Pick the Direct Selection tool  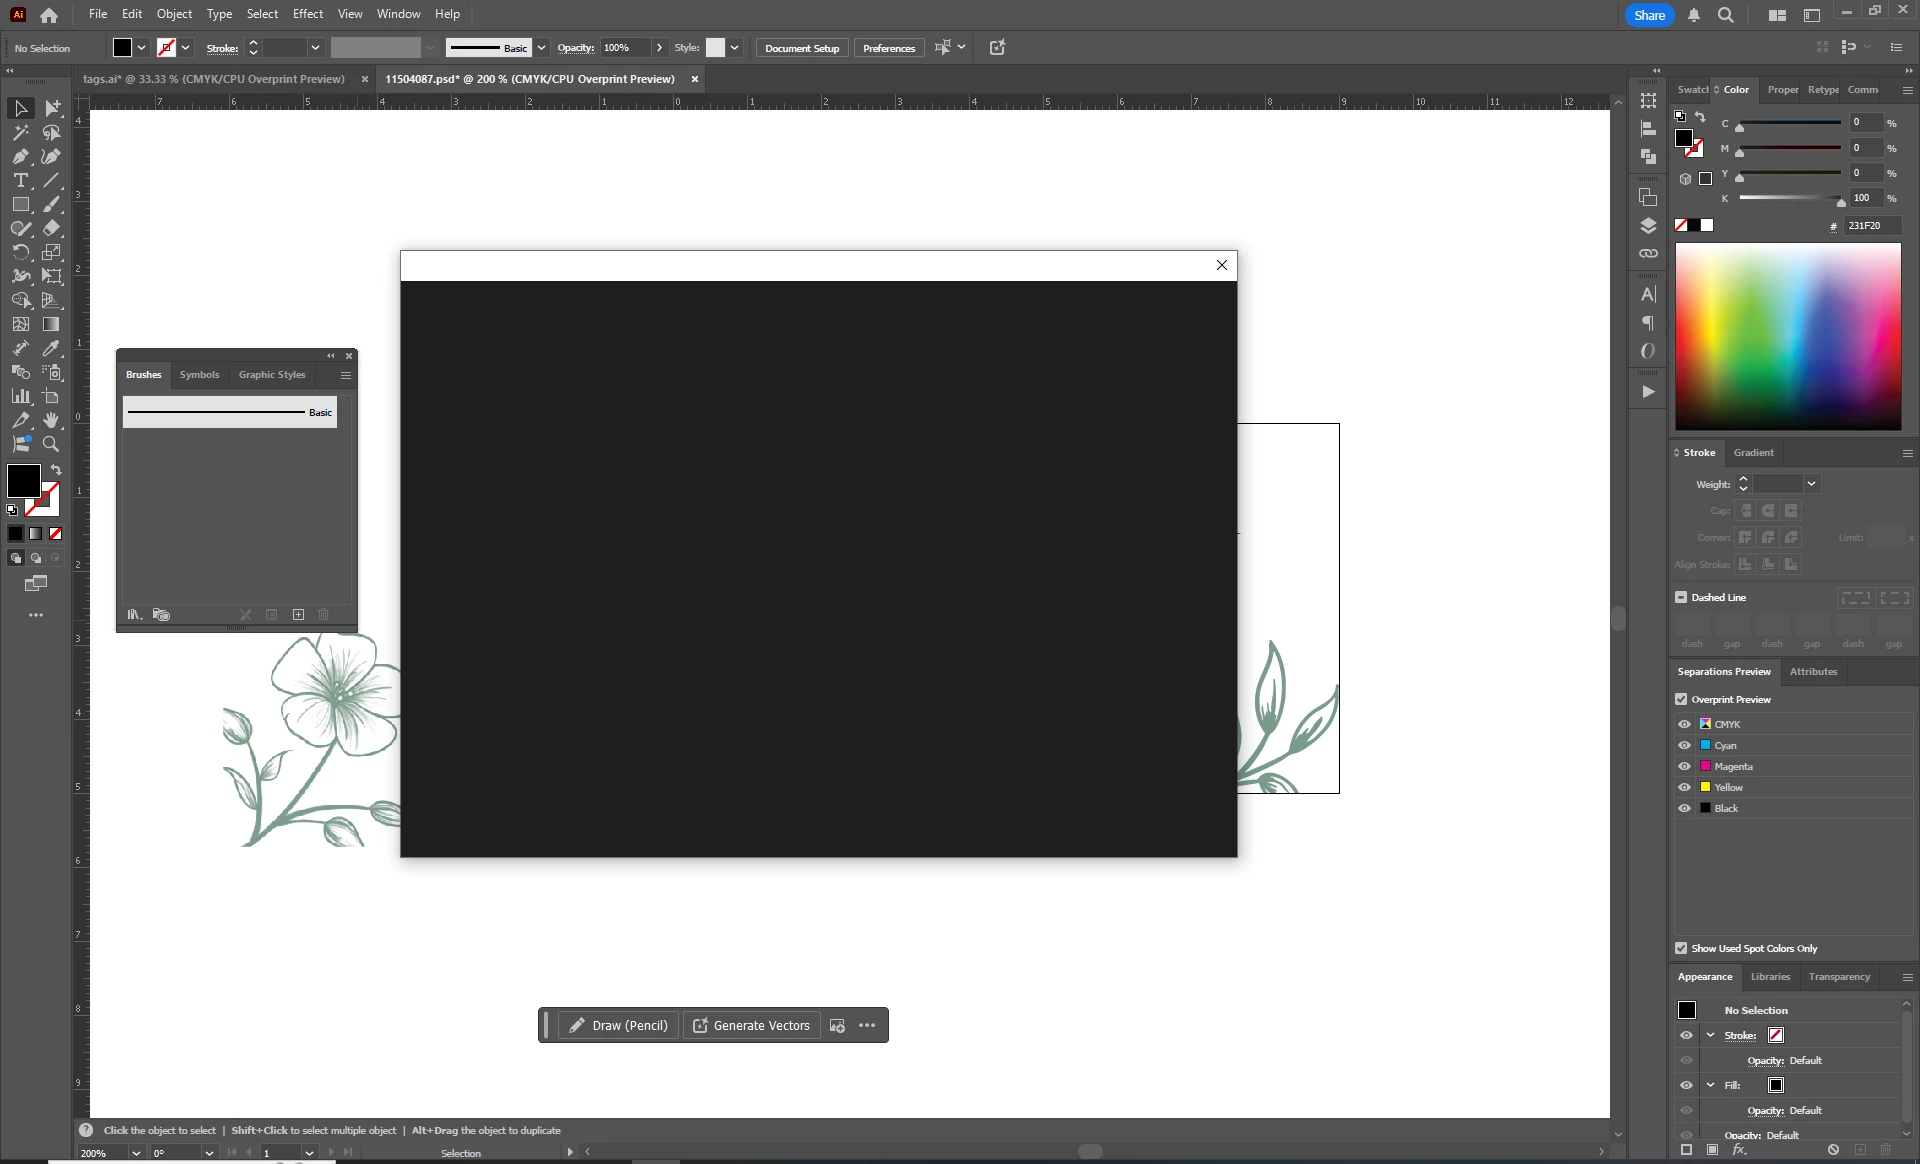[x=52, y=108]
